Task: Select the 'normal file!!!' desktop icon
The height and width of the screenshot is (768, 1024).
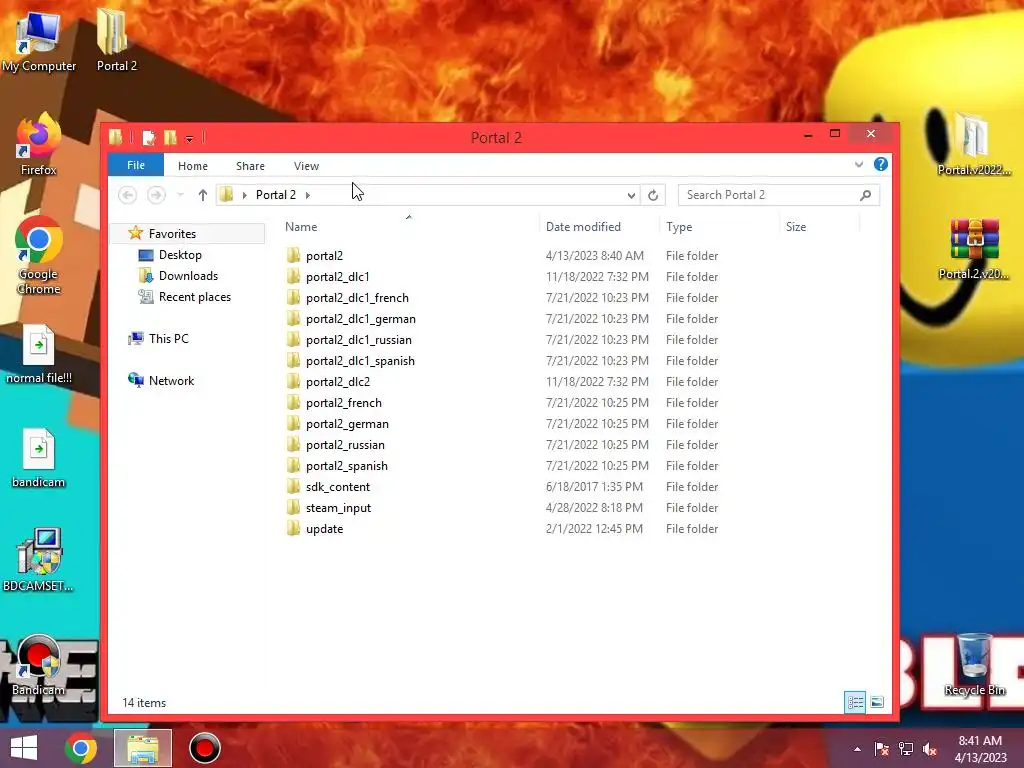Action: (x=39, y=354)
